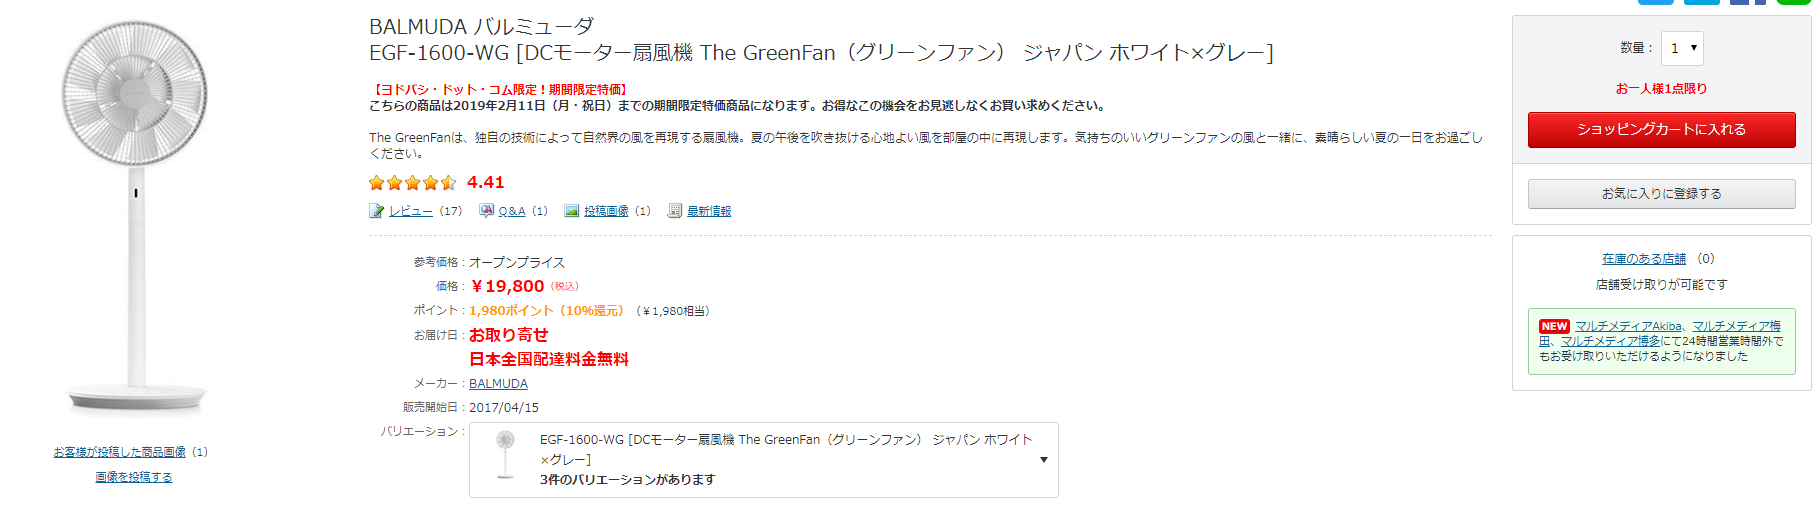Click the picture icon beside 投稿画像

[572, 211]
